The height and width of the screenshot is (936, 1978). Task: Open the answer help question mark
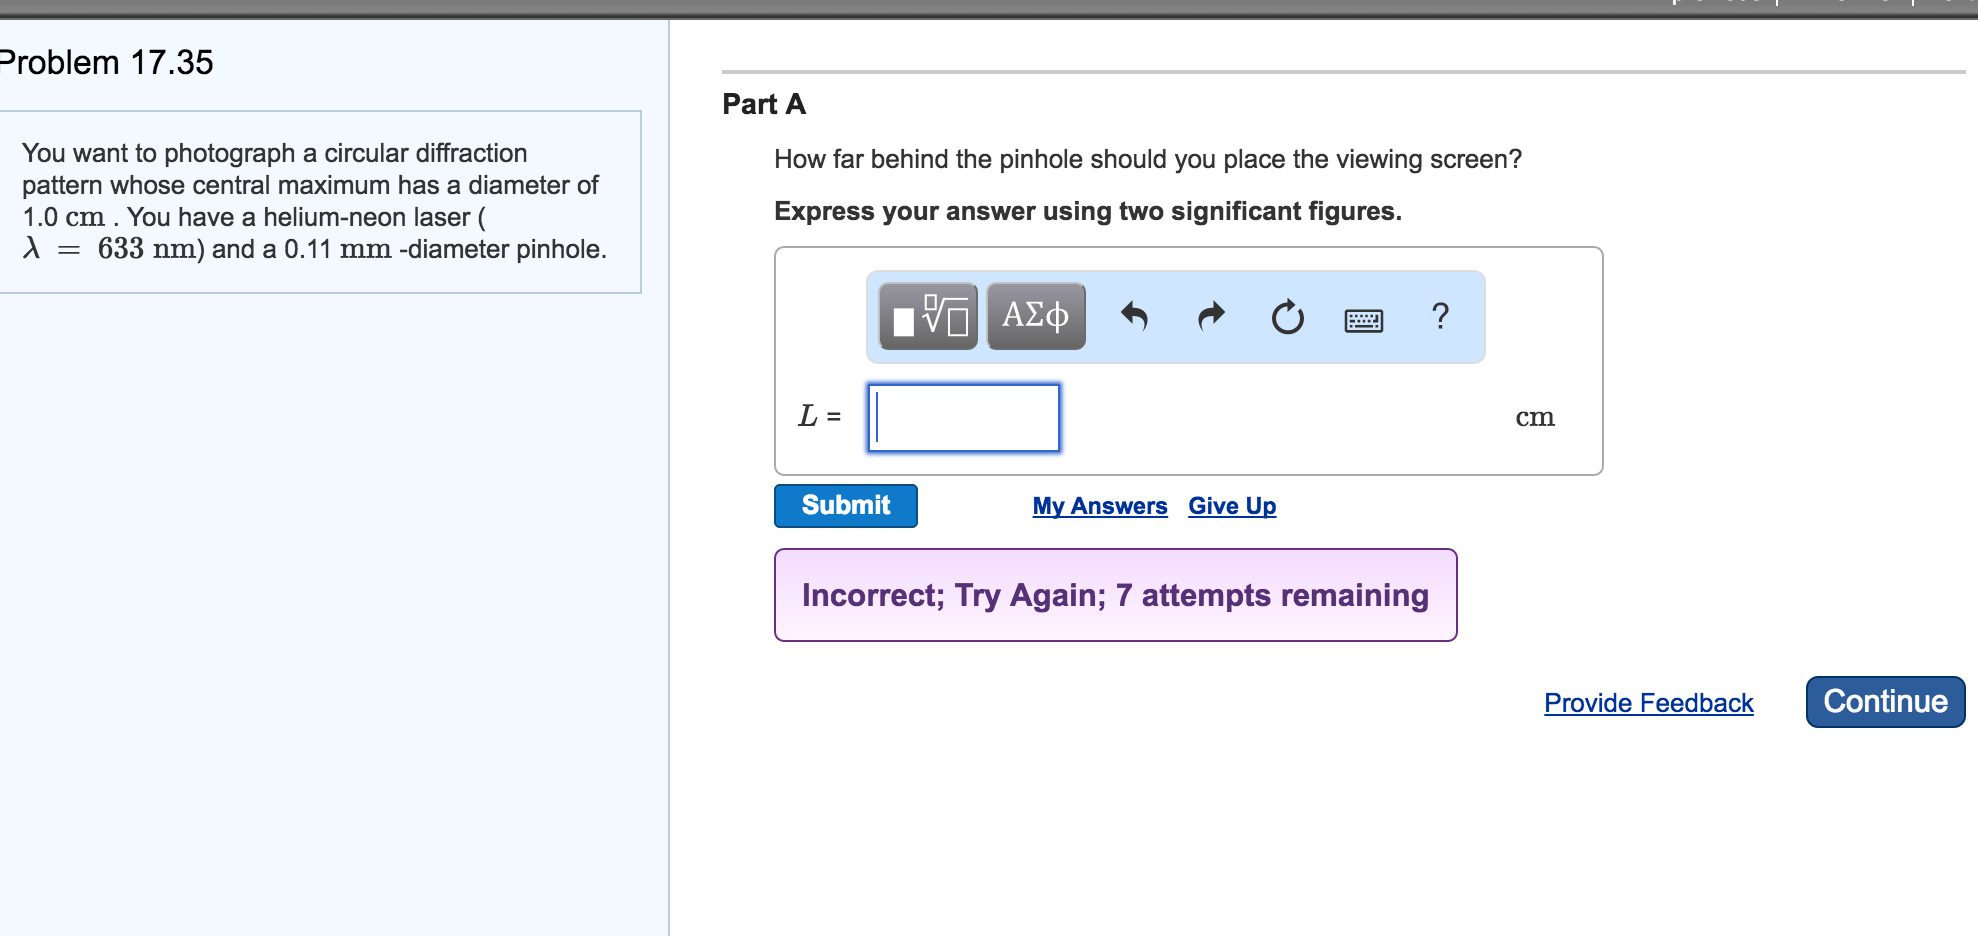(1440, 316)
